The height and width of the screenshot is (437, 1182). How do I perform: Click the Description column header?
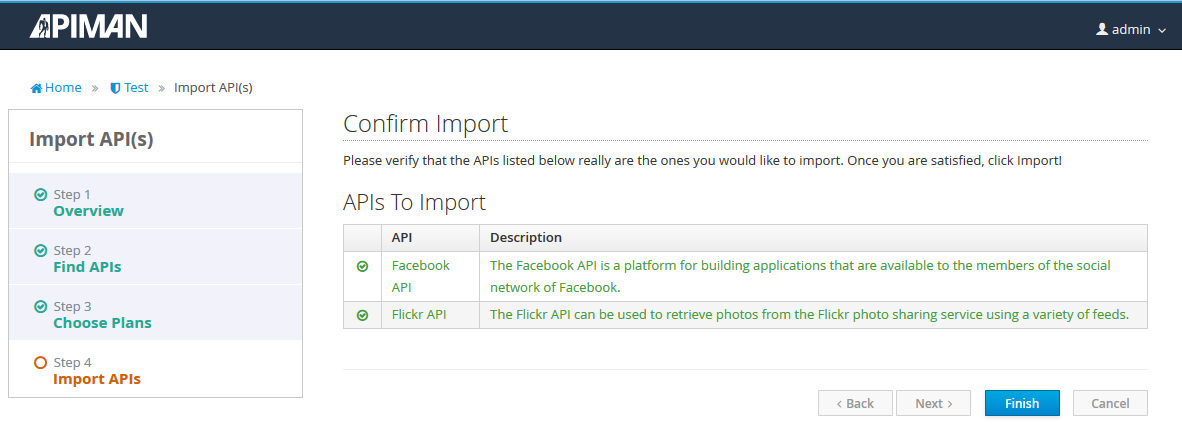point(813,238)
